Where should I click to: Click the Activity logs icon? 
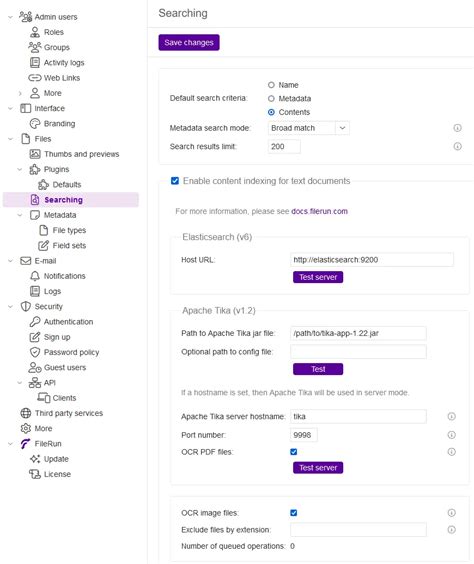pos(35,63)
